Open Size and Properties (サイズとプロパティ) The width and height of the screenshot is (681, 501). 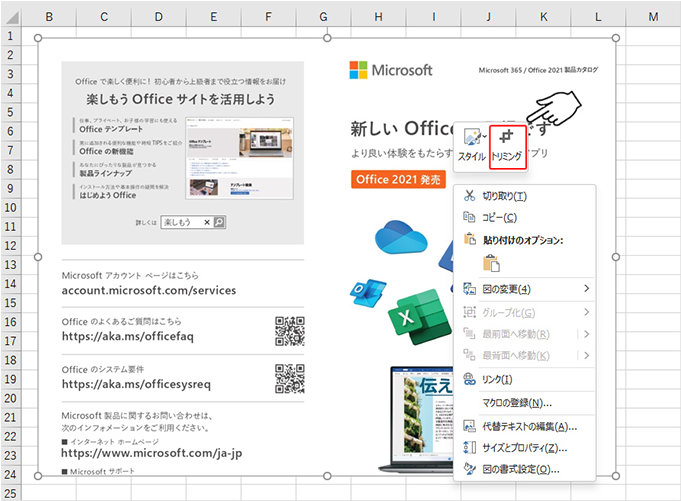tap(524, 448)
